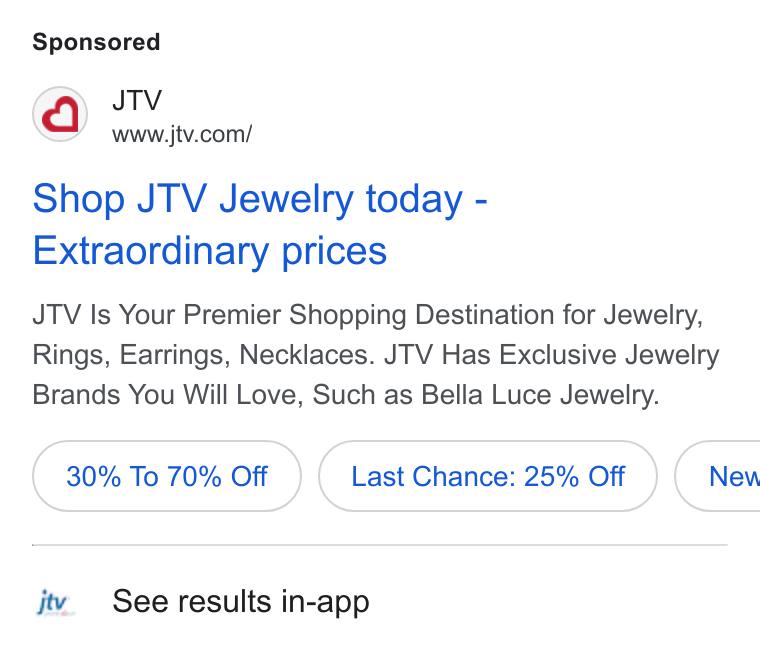Click the word Jewelry in blue headline
This screenshot has height=662, width=760.
[x=287, y=199]
